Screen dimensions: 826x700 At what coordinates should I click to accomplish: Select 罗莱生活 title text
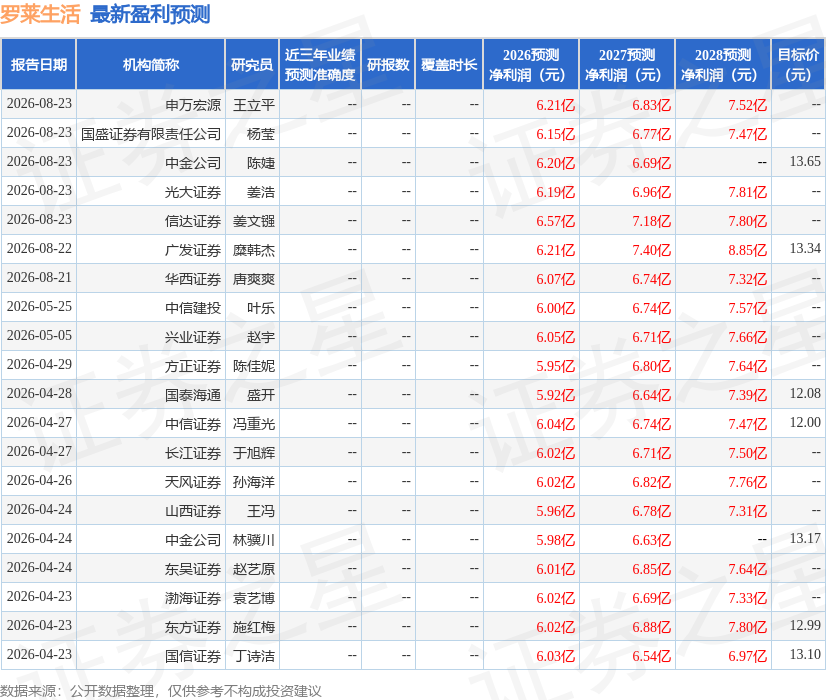[40, 15]
